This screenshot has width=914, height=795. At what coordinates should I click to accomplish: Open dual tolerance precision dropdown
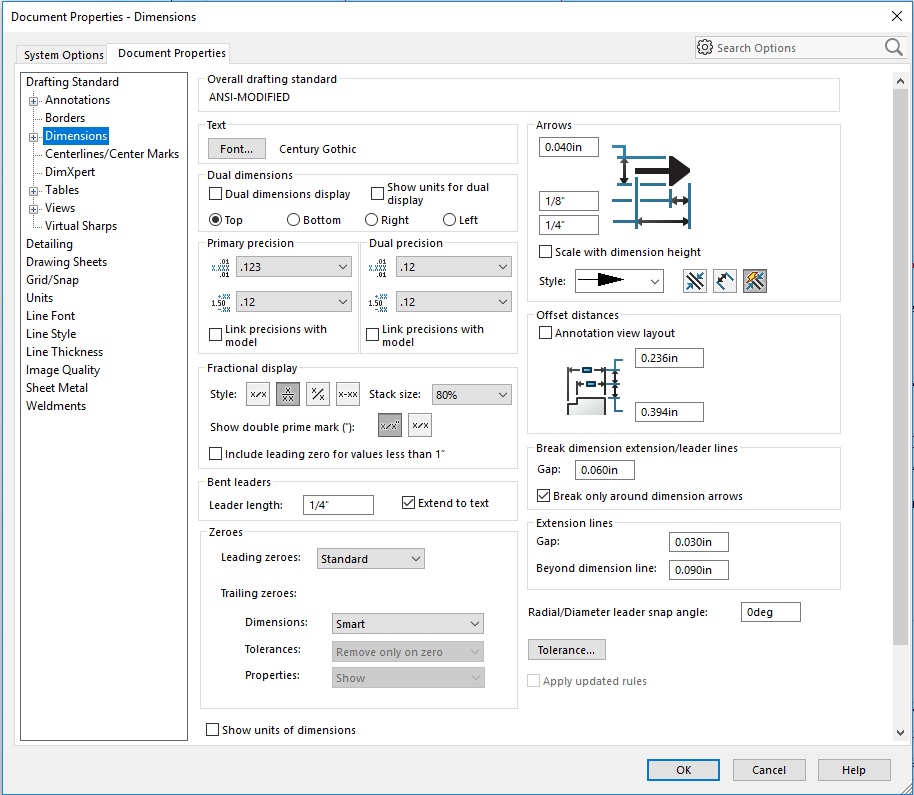click(454, 302)
